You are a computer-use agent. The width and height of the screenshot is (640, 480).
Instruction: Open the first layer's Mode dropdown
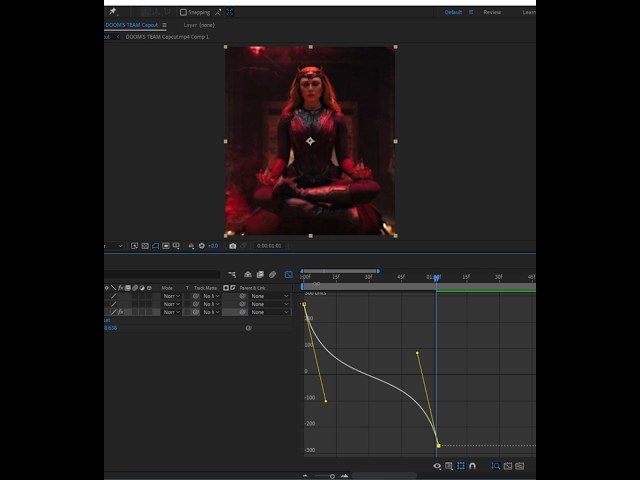pos(171,296)
